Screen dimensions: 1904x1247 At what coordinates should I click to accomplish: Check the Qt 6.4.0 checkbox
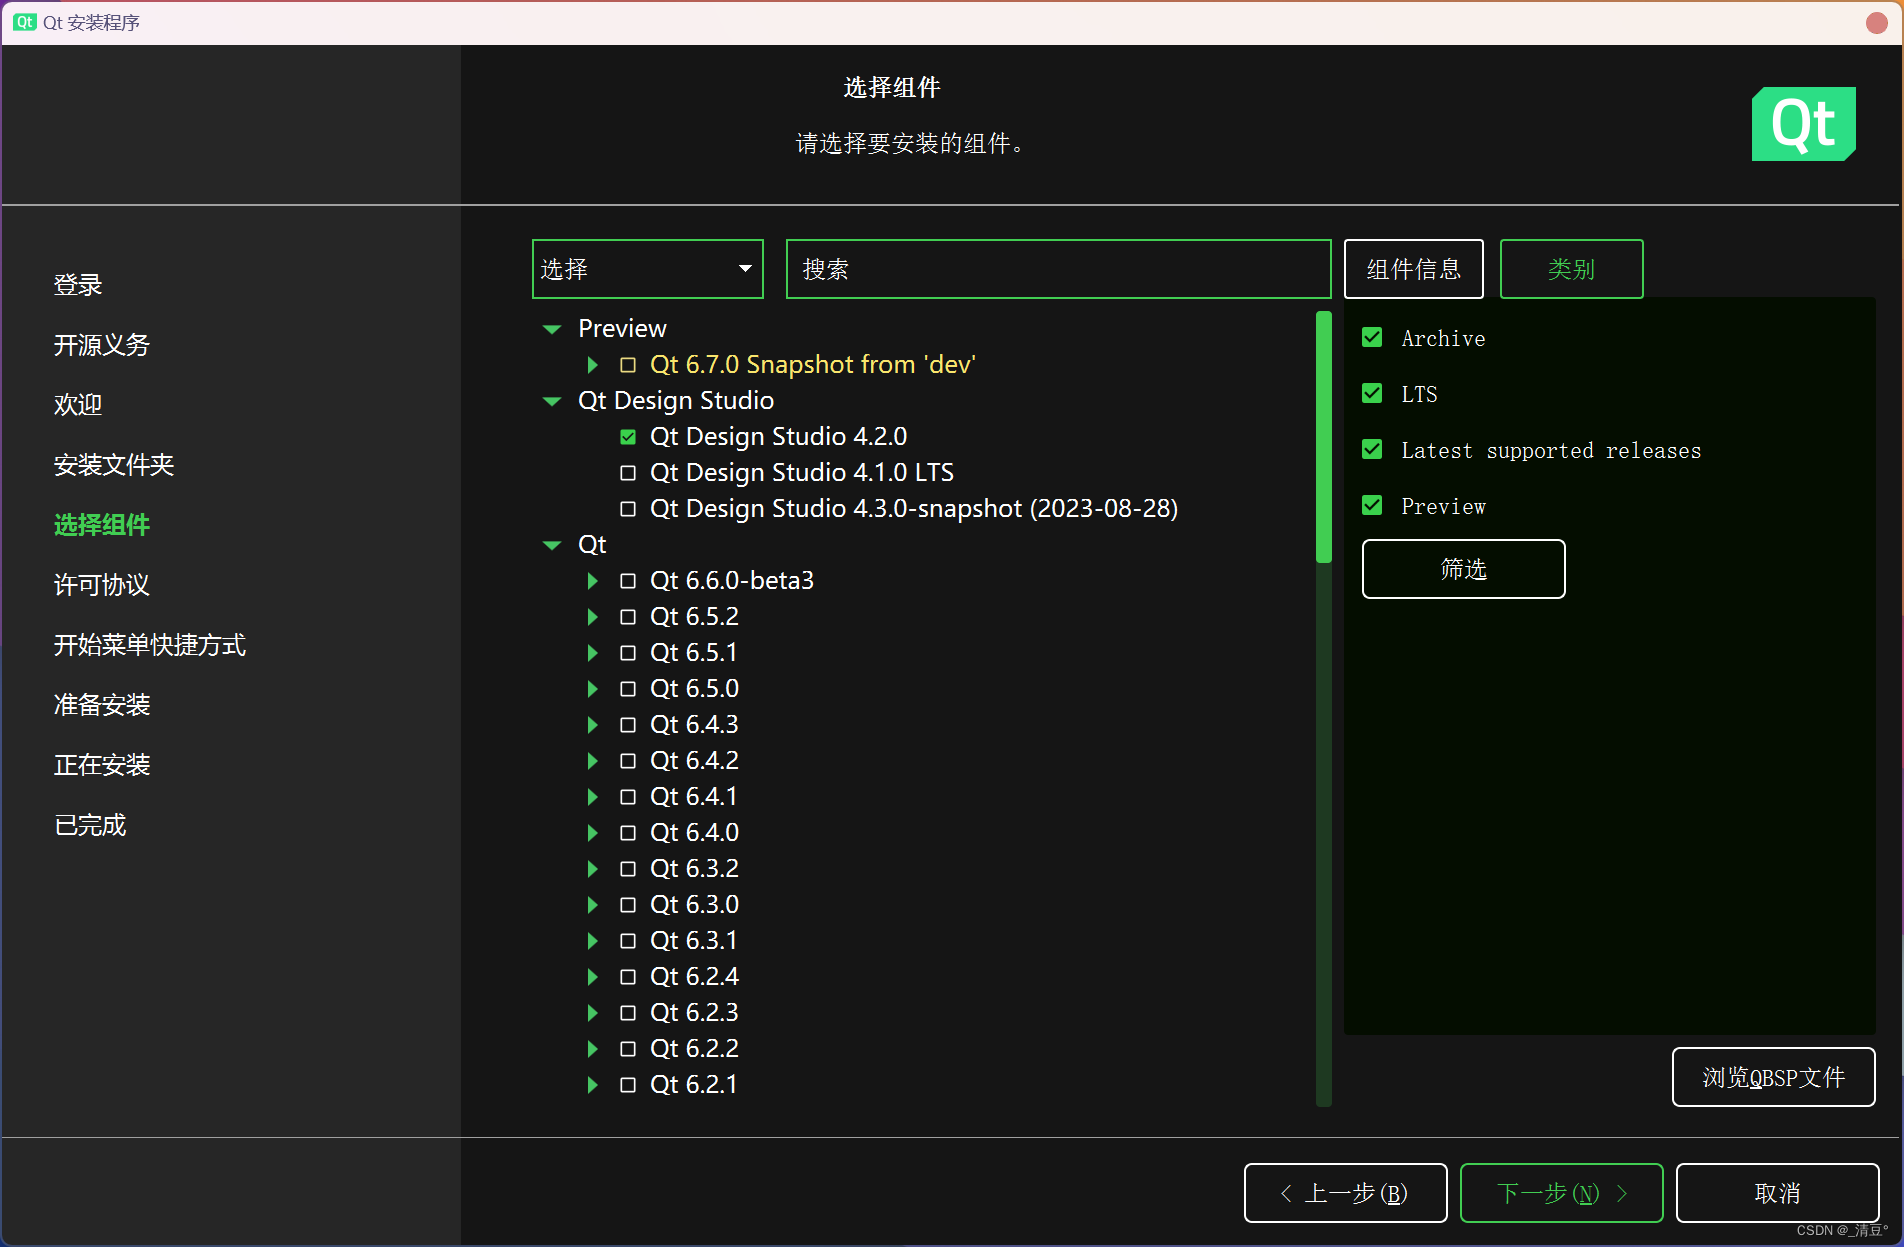pyautogui.click(x=628, y=833)
